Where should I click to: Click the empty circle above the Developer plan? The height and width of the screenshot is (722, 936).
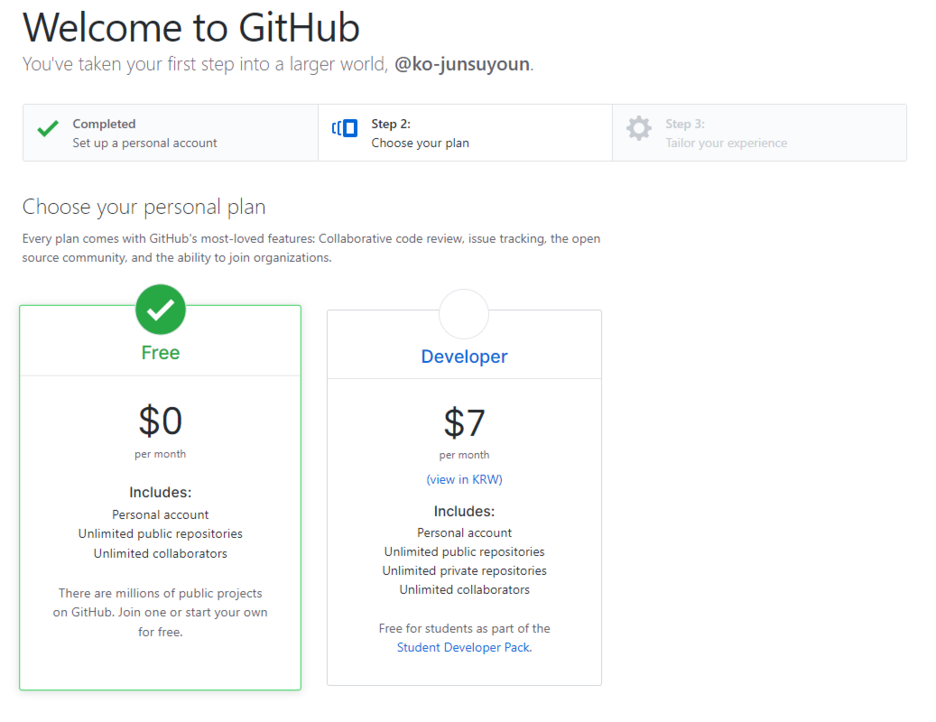[463, 311]
